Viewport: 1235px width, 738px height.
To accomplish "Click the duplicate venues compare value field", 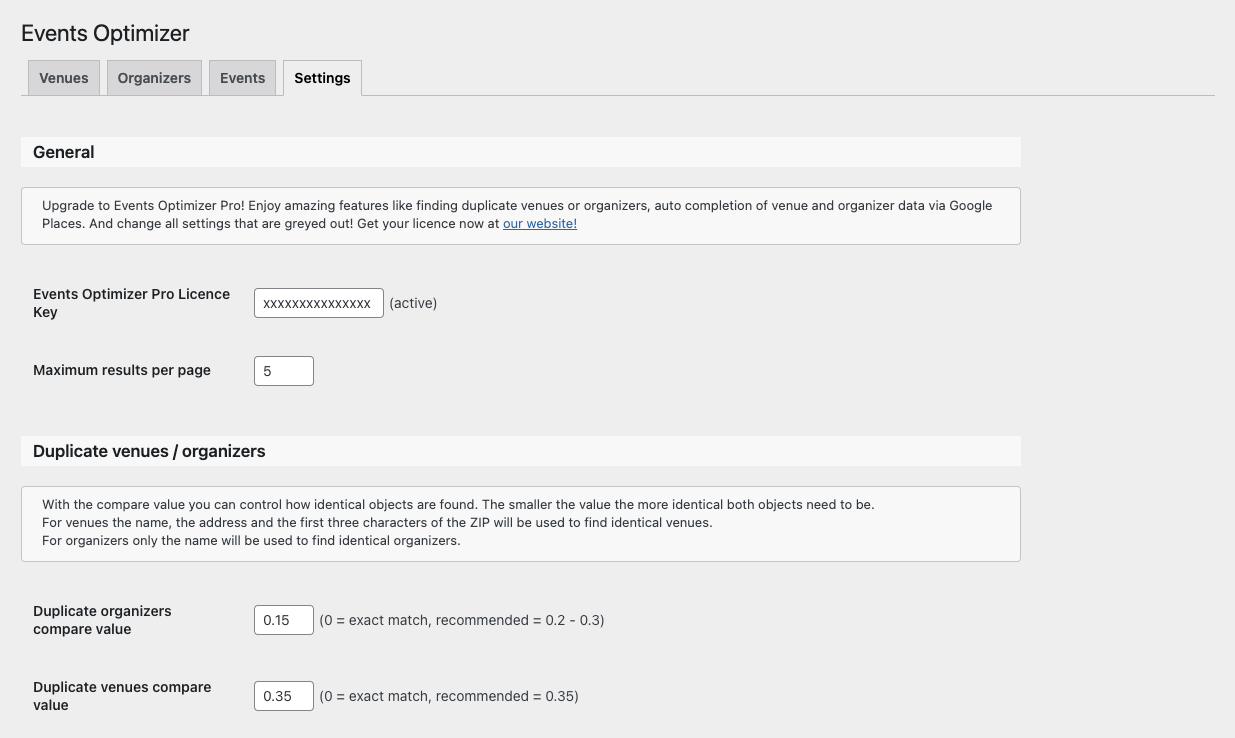I will click(284, 696).
